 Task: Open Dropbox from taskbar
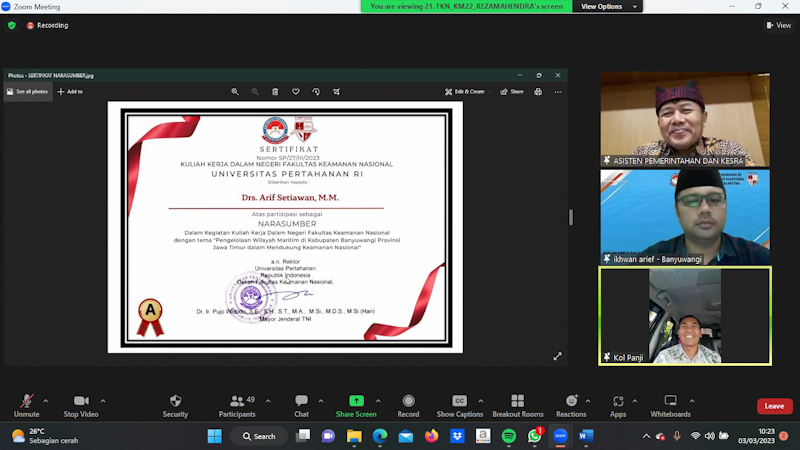(x=457, y=436)
